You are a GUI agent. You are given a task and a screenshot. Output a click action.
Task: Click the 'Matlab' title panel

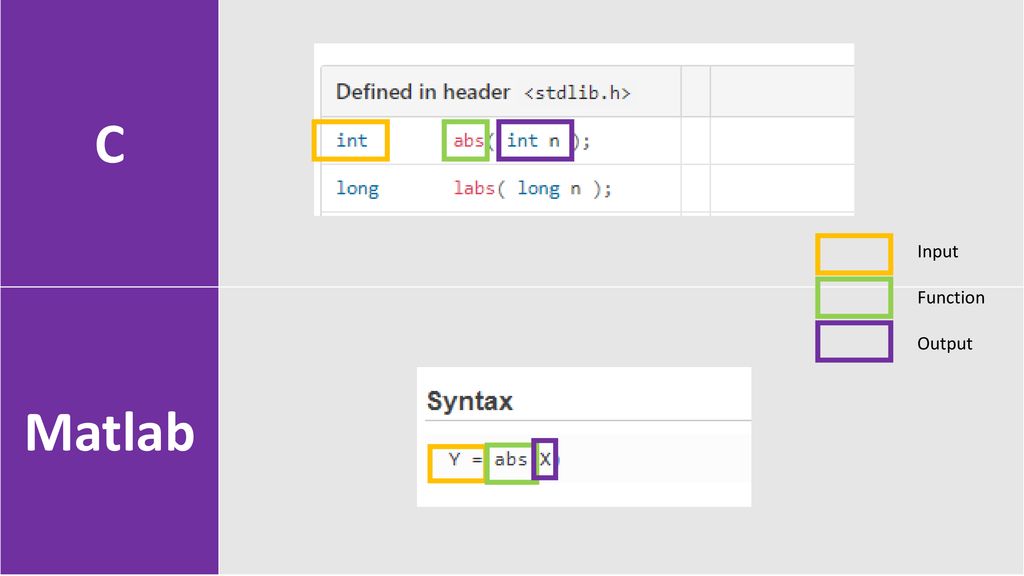109,432
